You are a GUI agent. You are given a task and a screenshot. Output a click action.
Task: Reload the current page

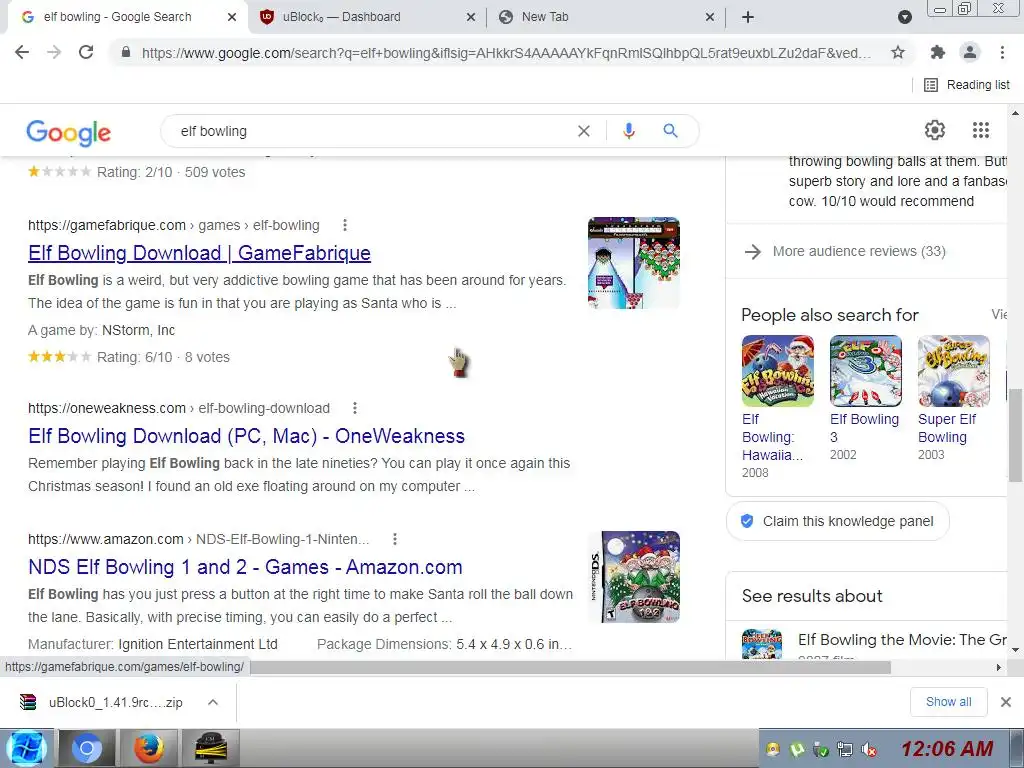[86, 52]
